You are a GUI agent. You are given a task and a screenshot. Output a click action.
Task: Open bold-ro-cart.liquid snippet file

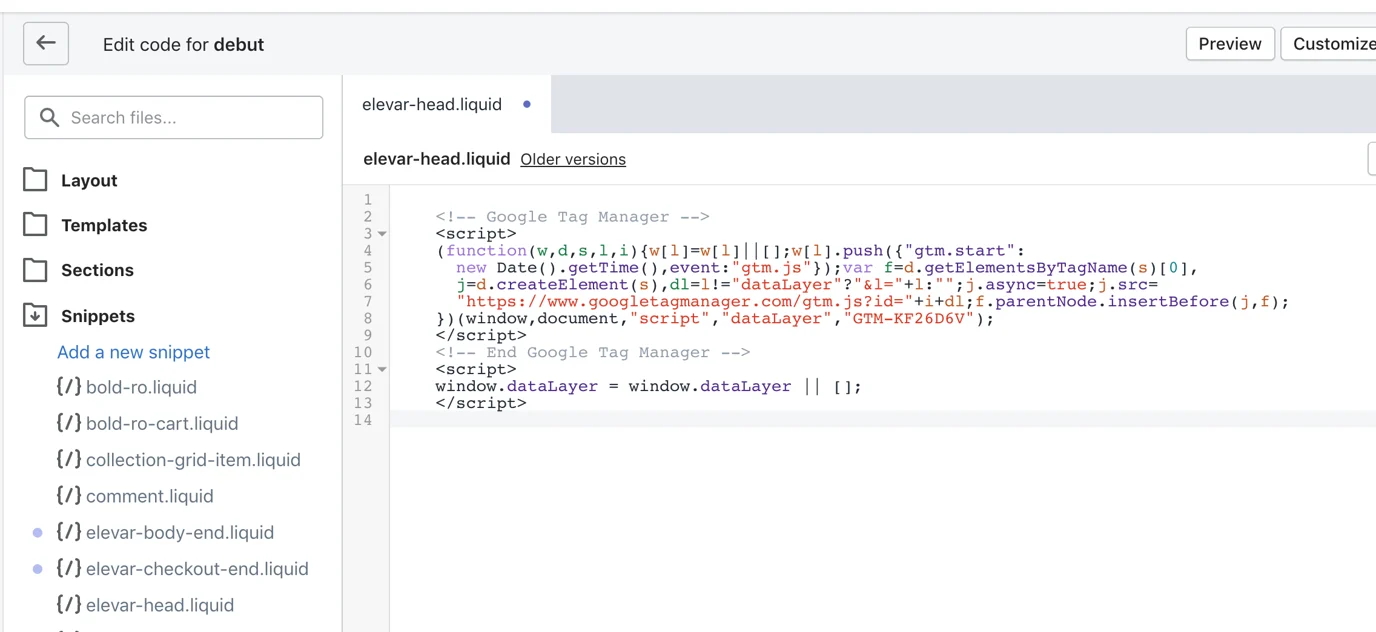click(x=162, y=424)
